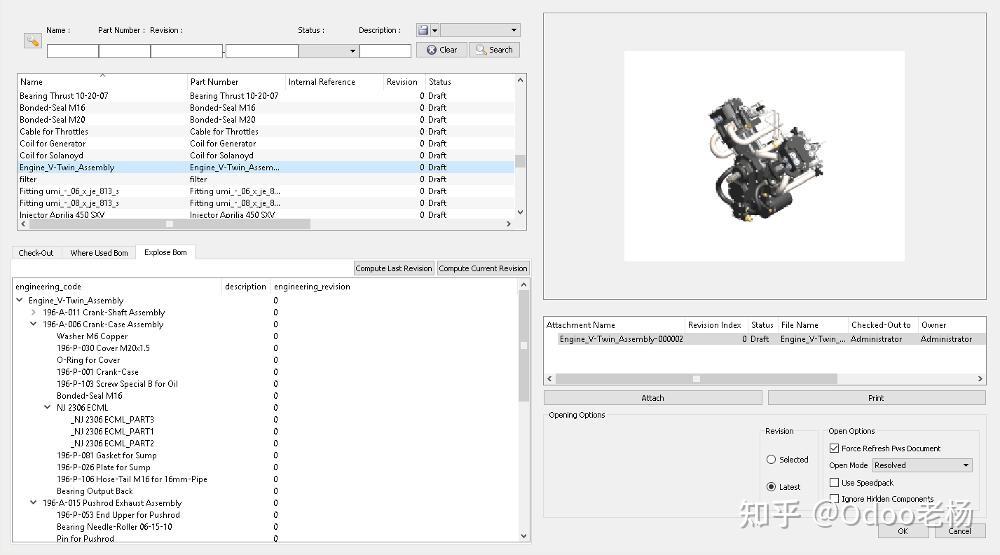This screenshot has height=555, width=1000.
Task: Click the OK button
Action: pyautogui.click(x=903, y=531)
